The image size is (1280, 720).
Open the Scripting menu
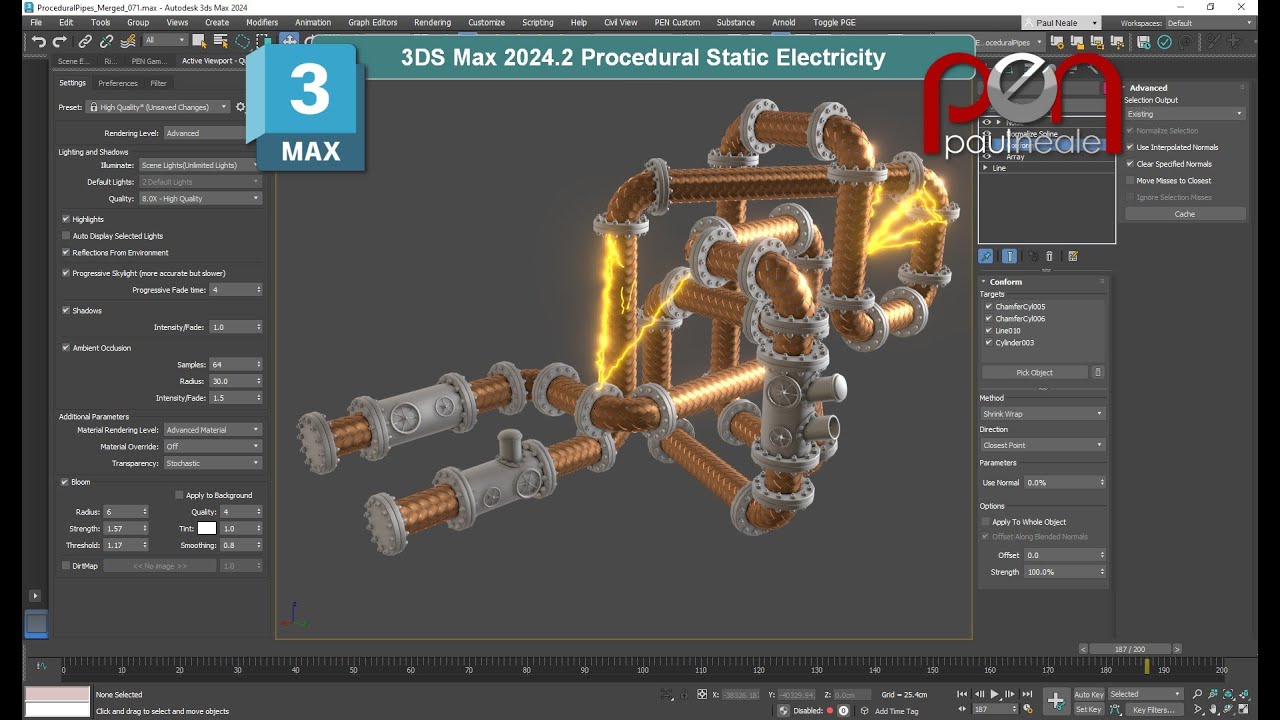coord(538,22)
